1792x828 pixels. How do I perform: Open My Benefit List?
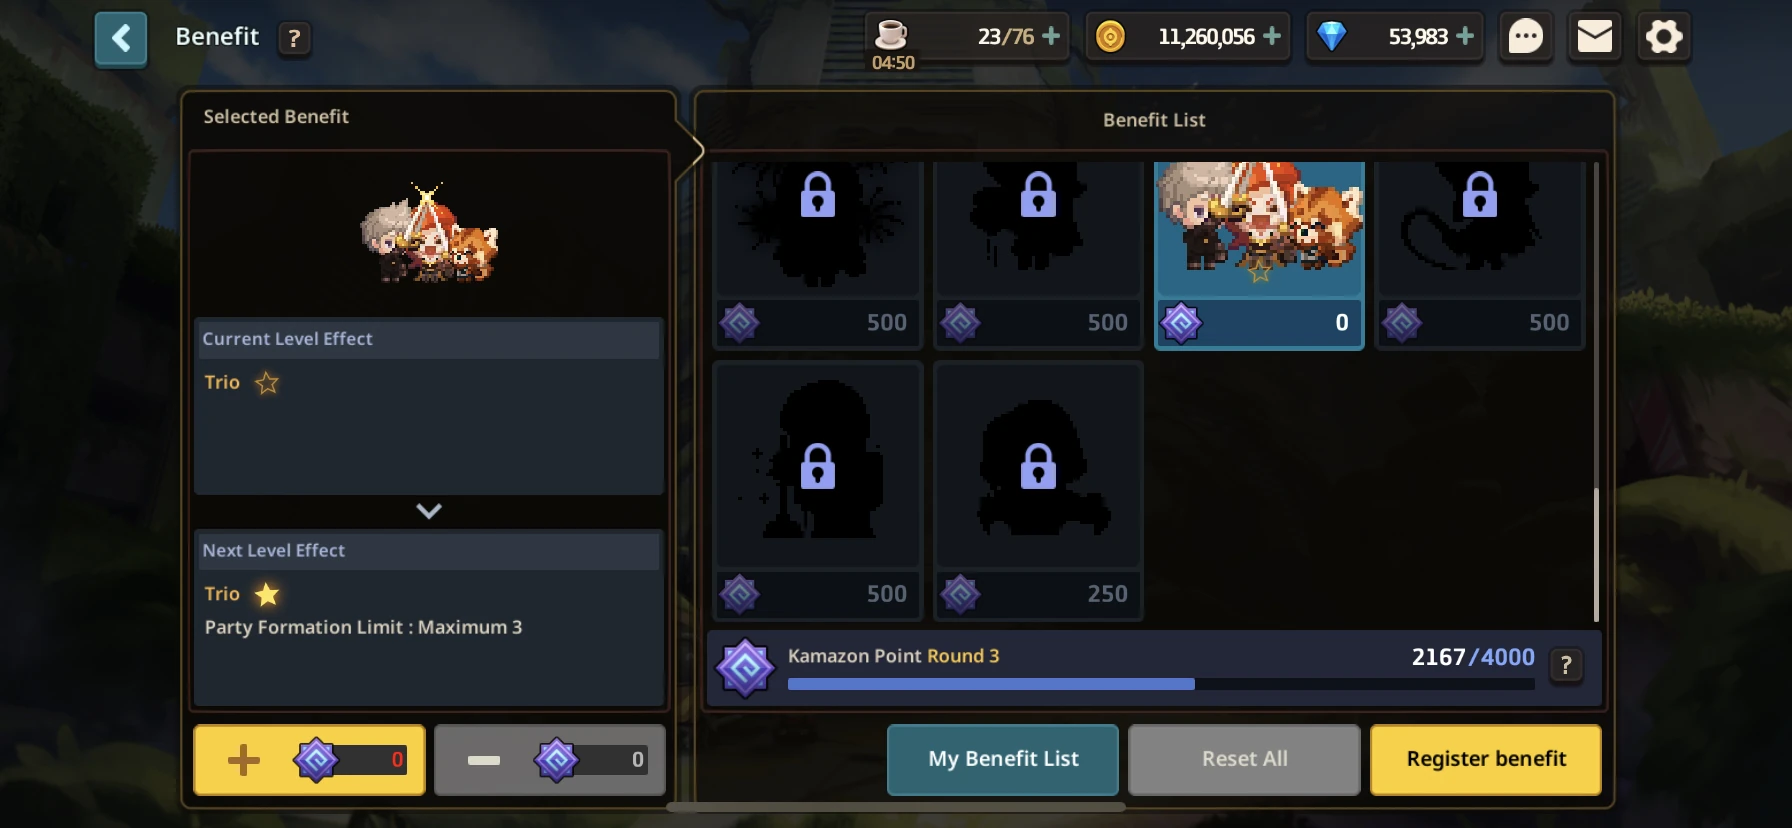click(x=1003, y=759)
